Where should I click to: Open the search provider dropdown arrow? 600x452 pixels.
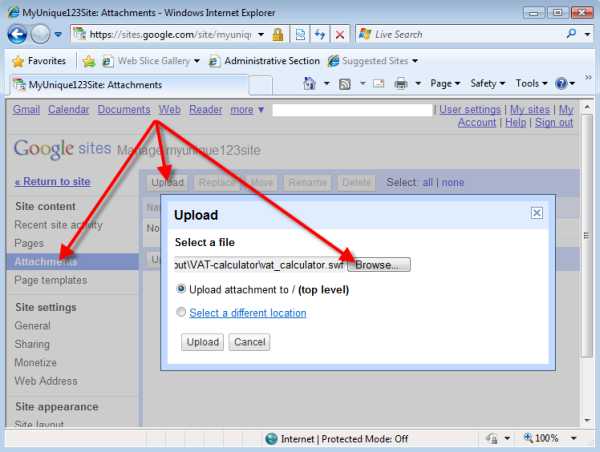(x=587, y=34)
